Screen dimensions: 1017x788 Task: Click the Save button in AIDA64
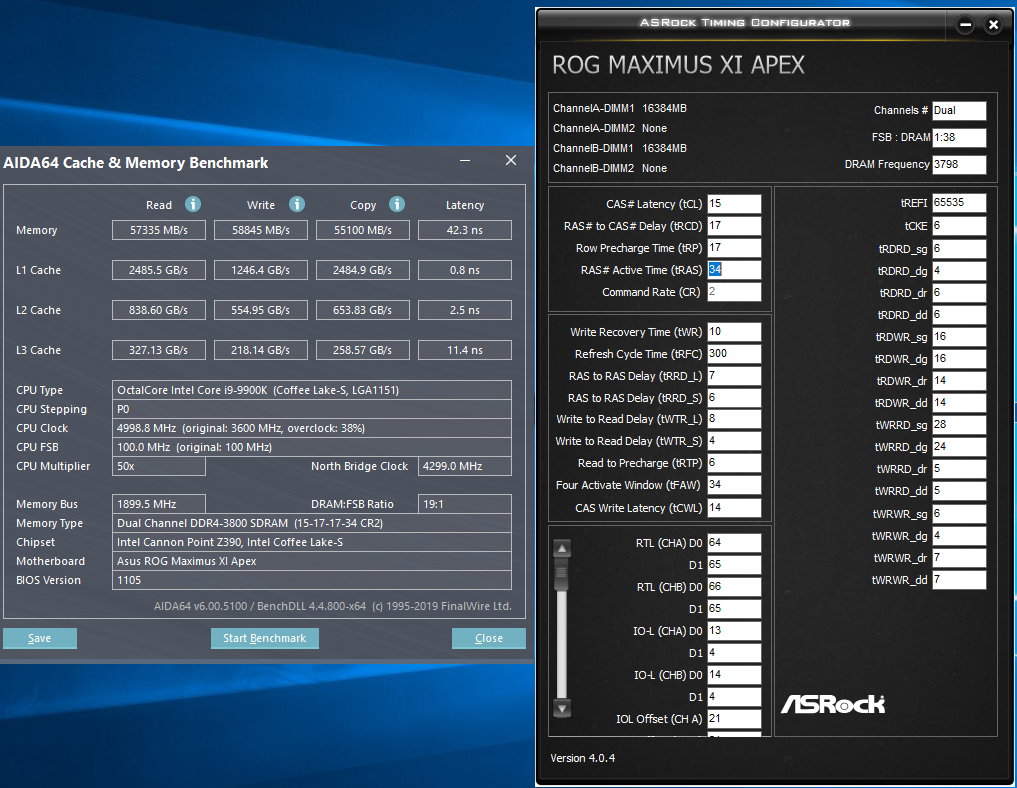click(x=40, y=638)
